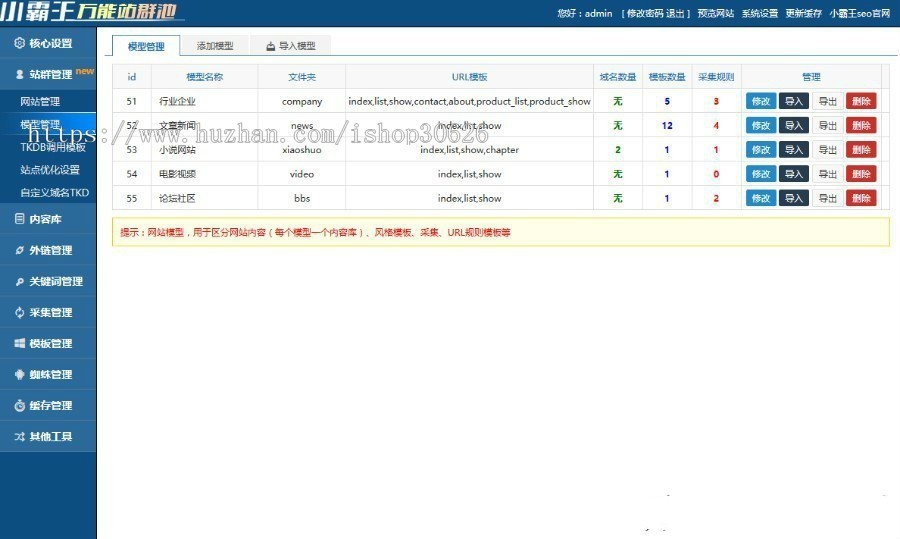Open 预览网站 link in header
Viewport: 900px width, 539px height.
(x=715, y=13)
